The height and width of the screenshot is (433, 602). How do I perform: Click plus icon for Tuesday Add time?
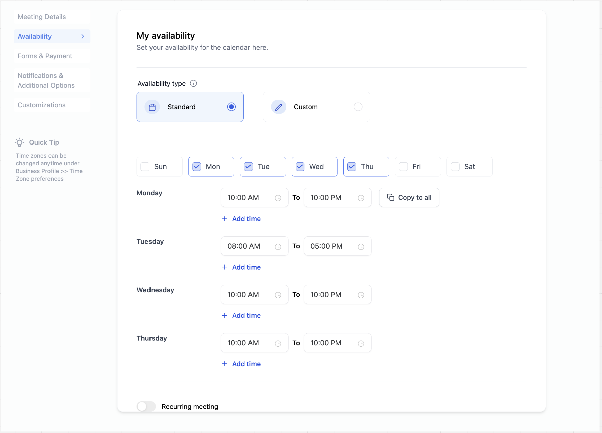[225, 267]
